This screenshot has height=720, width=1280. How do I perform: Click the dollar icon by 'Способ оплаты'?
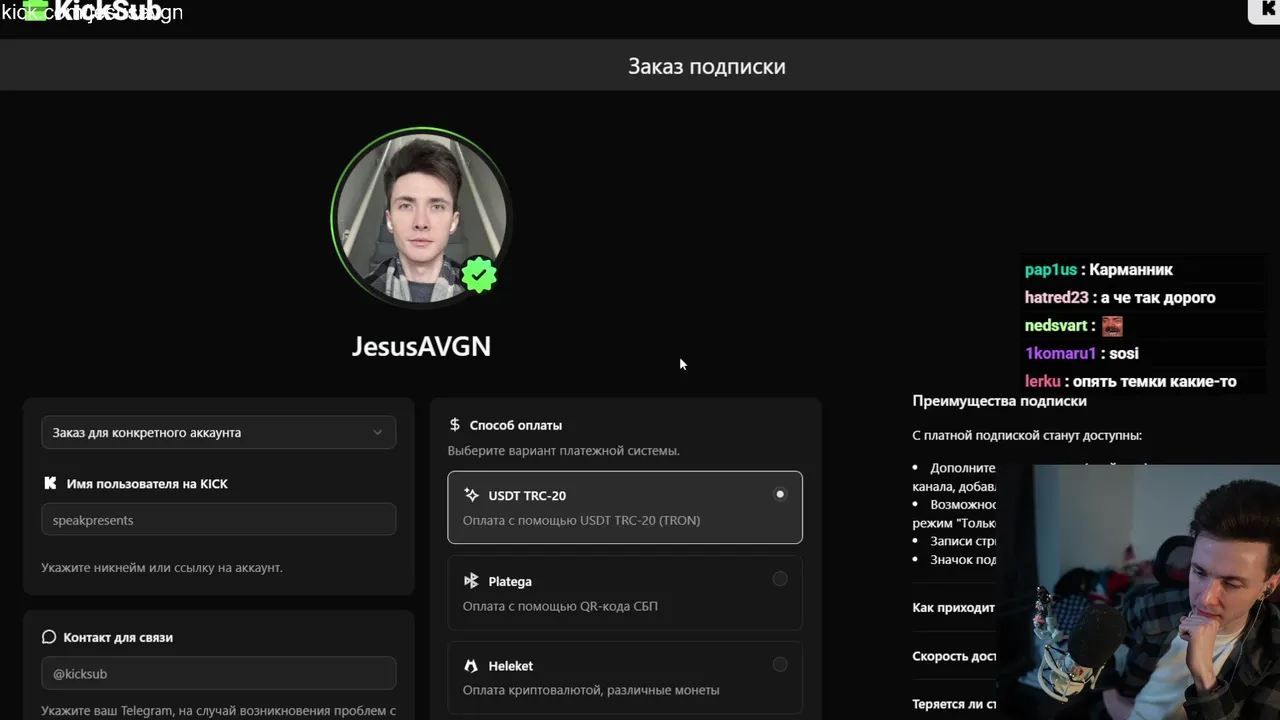tap(455, 425)
